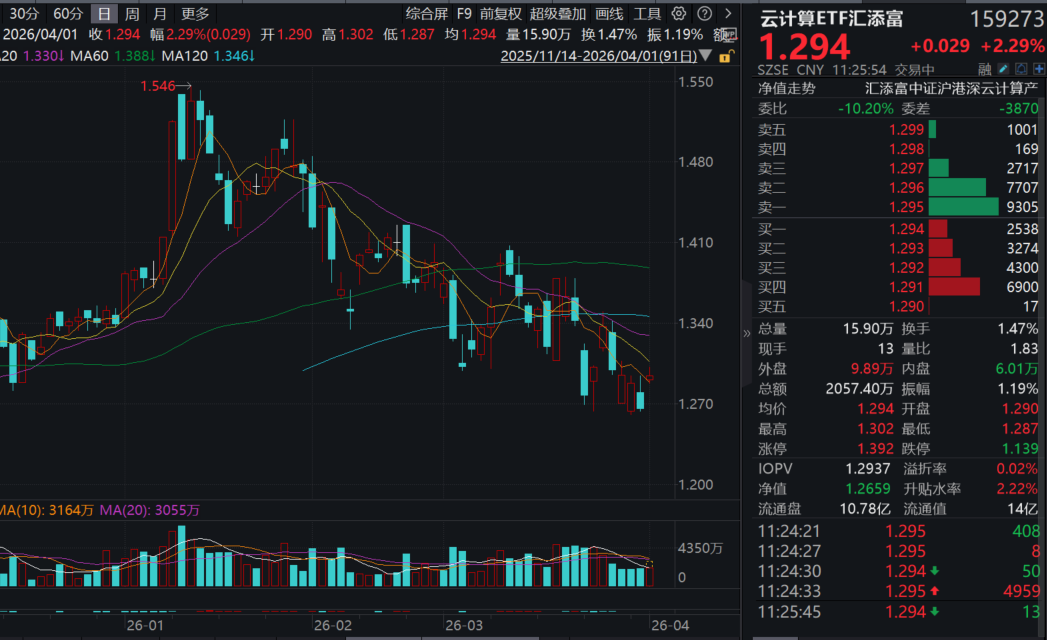This screenshot has height=640, width=1047.
Task: Switch to the 周 weekly chart tab
Action: [131, 14]
